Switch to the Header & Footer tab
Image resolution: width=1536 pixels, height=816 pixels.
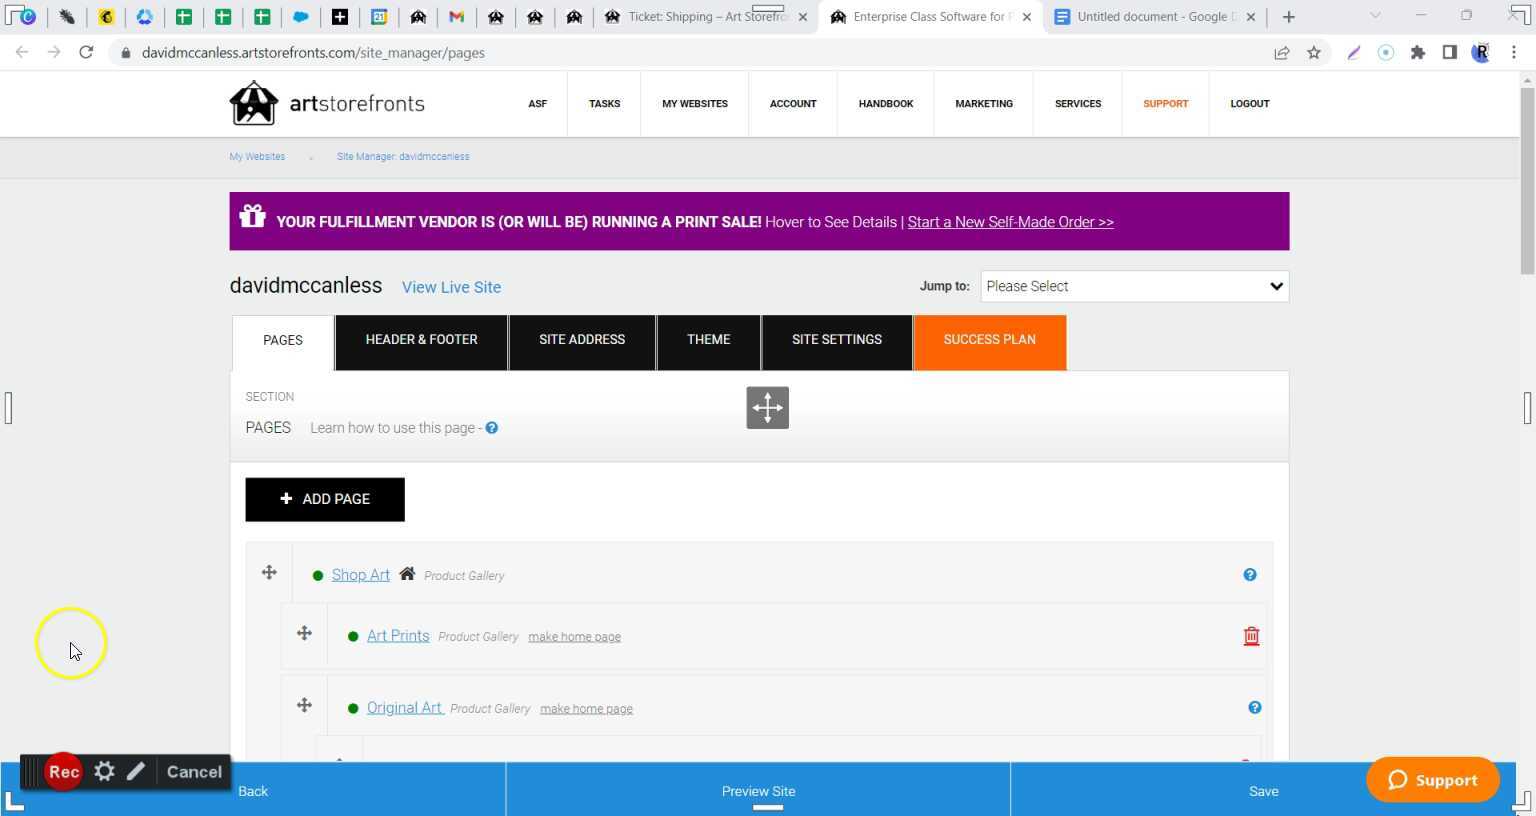[421, 340]
